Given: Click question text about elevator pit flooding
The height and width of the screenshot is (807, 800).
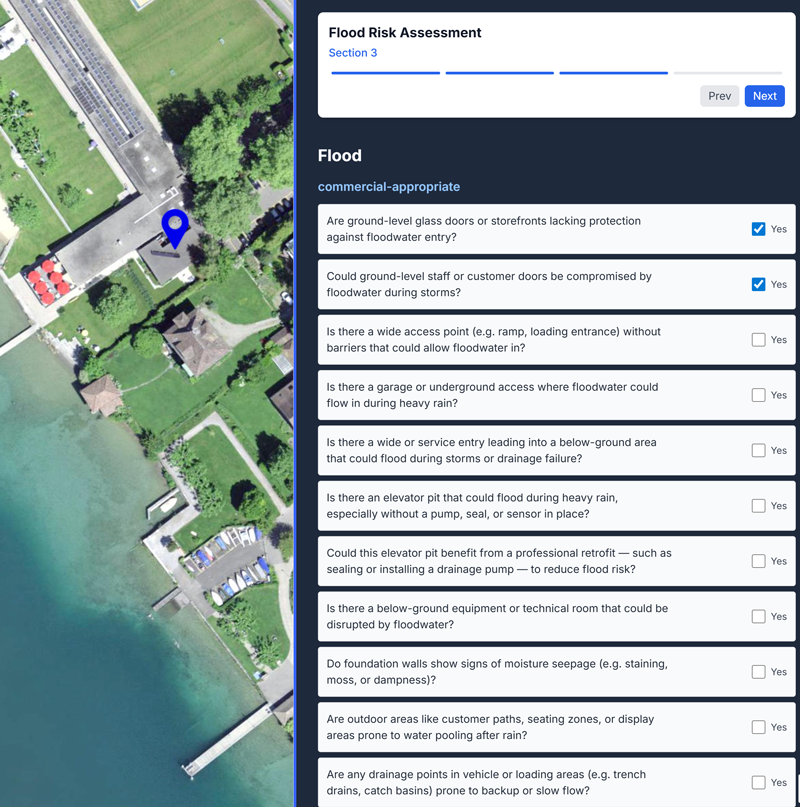Looking at the screenshot, I should pos(472,505).
